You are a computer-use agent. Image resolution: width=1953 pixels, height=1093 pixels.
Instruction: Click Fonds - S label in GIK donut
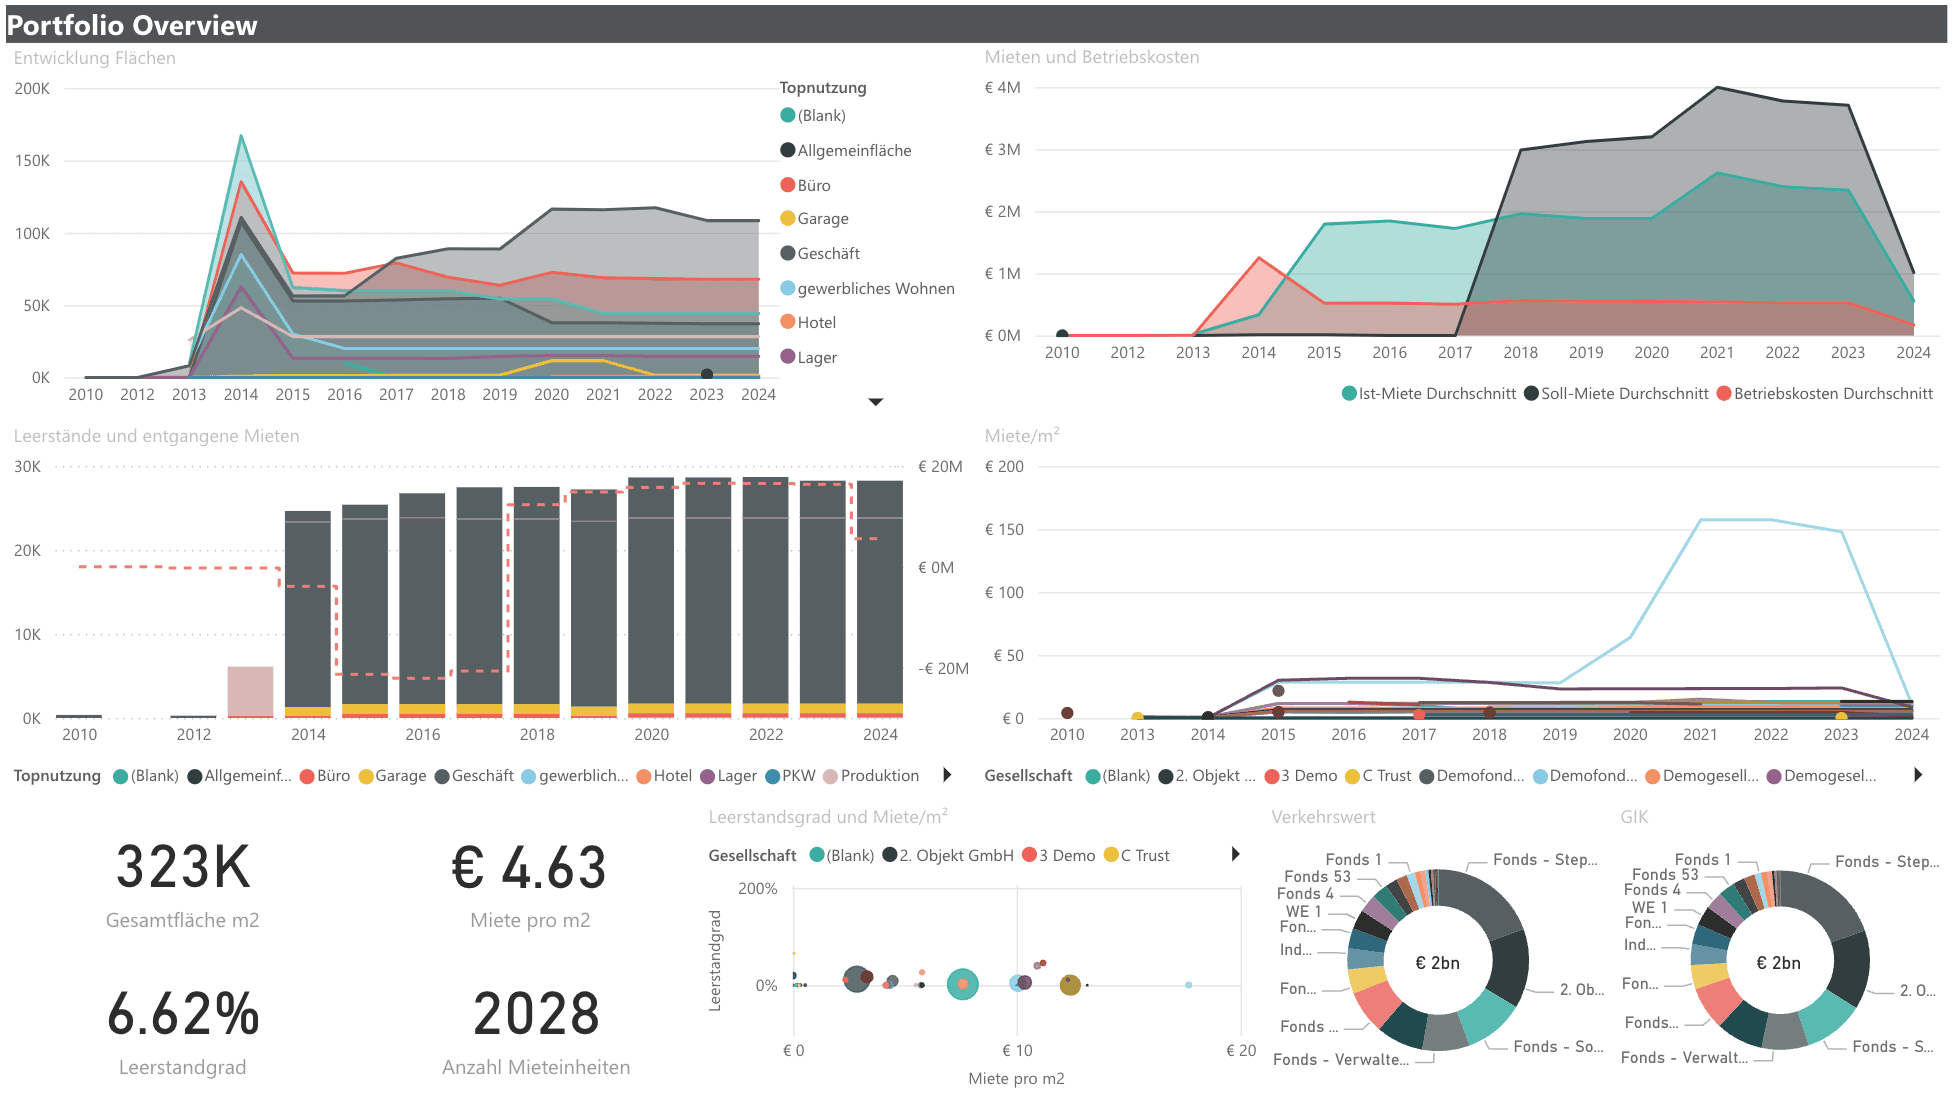(1892, 1047)
